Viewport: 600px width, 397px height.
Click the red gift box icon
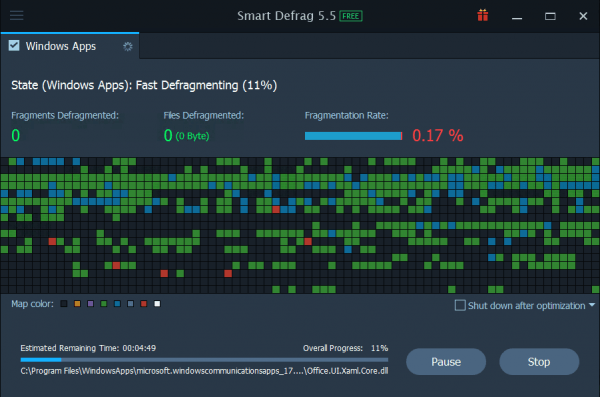pyautogui.click(x=483, y=16)
